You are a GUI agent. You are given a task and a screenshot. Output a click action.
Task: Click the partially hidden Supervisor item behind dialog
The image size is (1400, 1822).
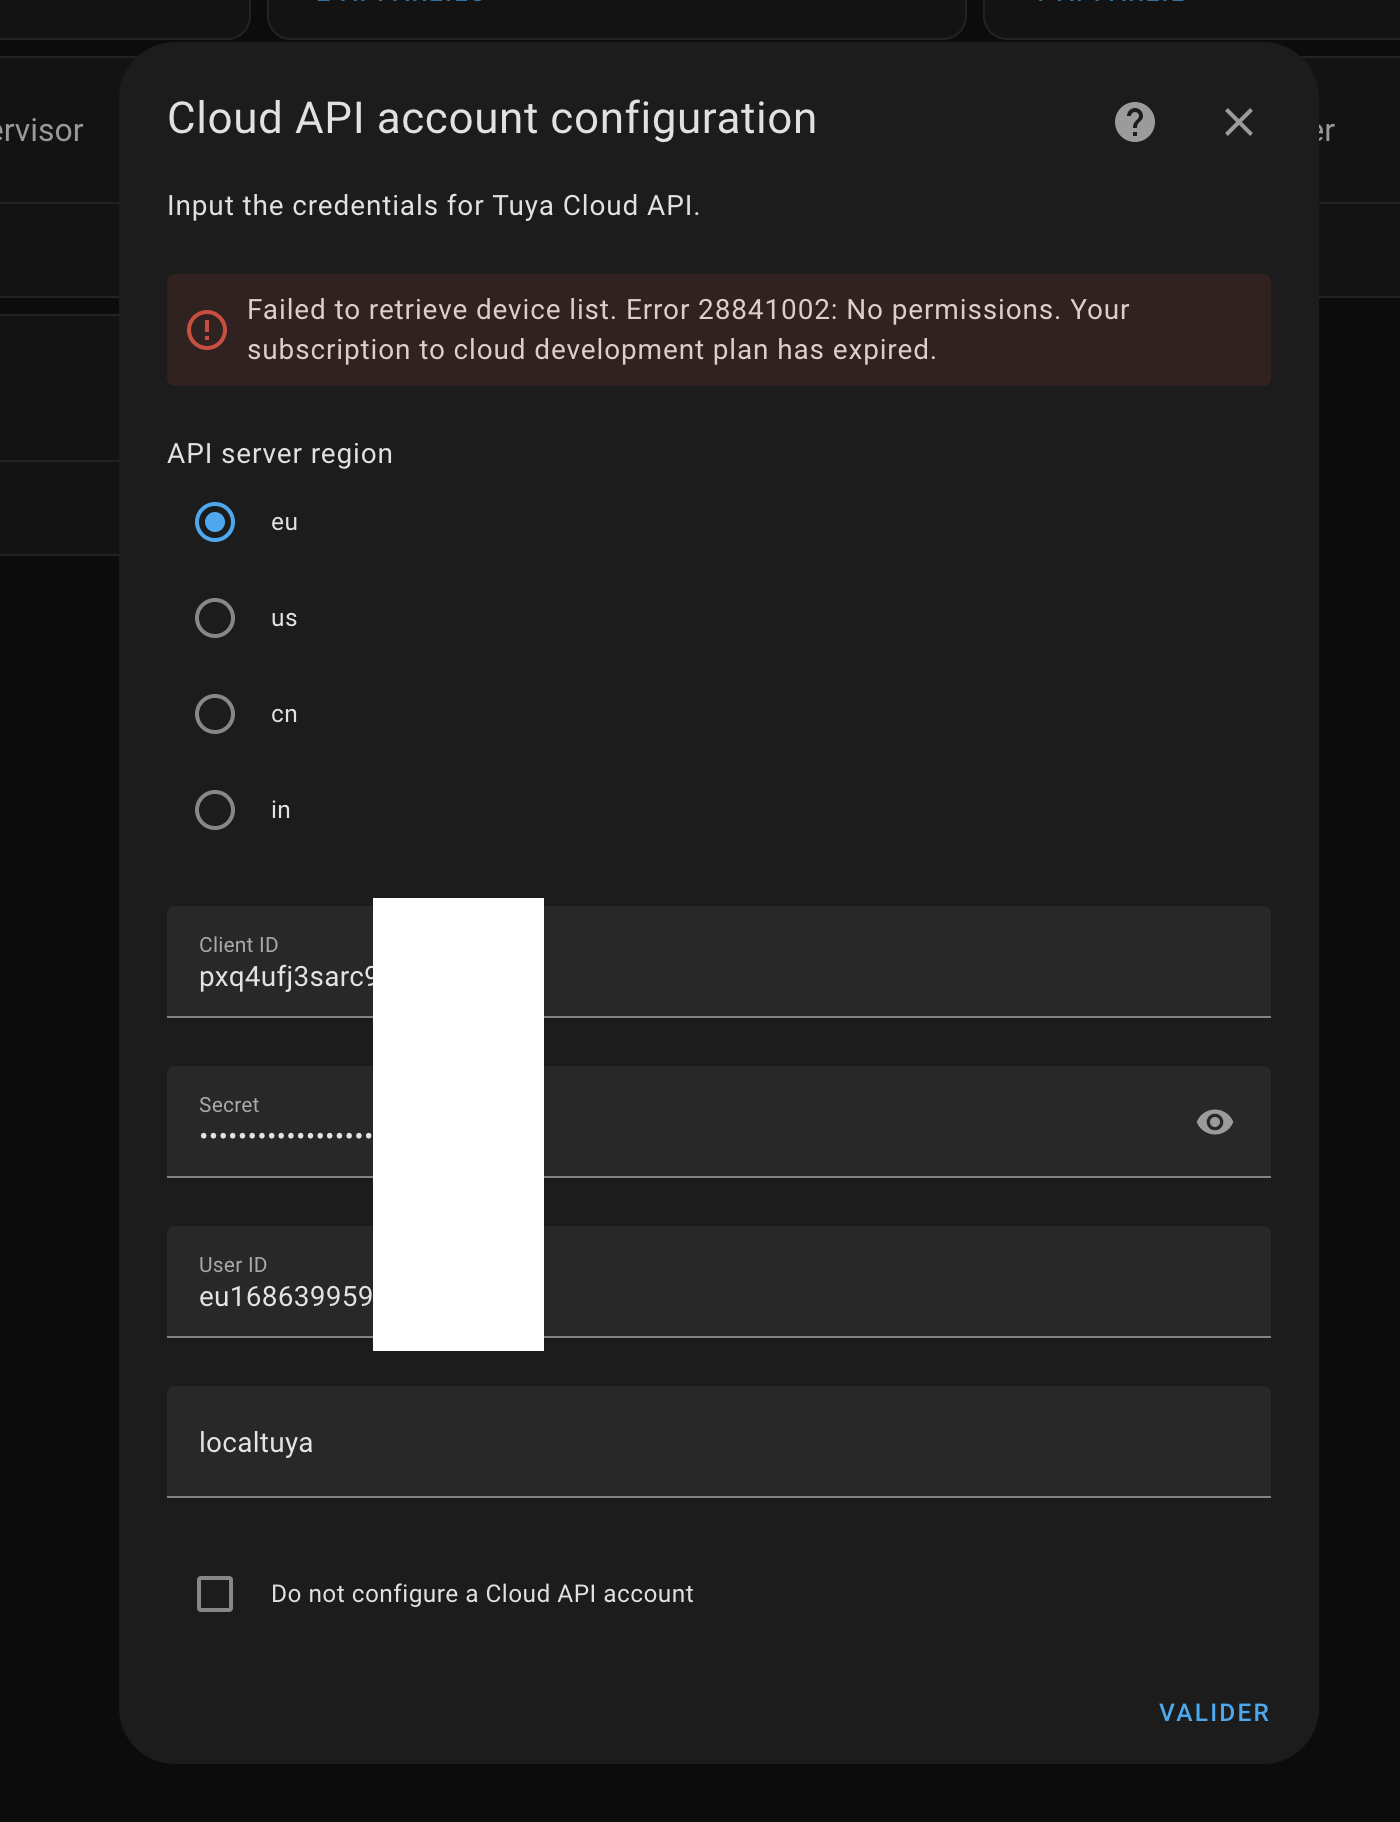[41, 130]
